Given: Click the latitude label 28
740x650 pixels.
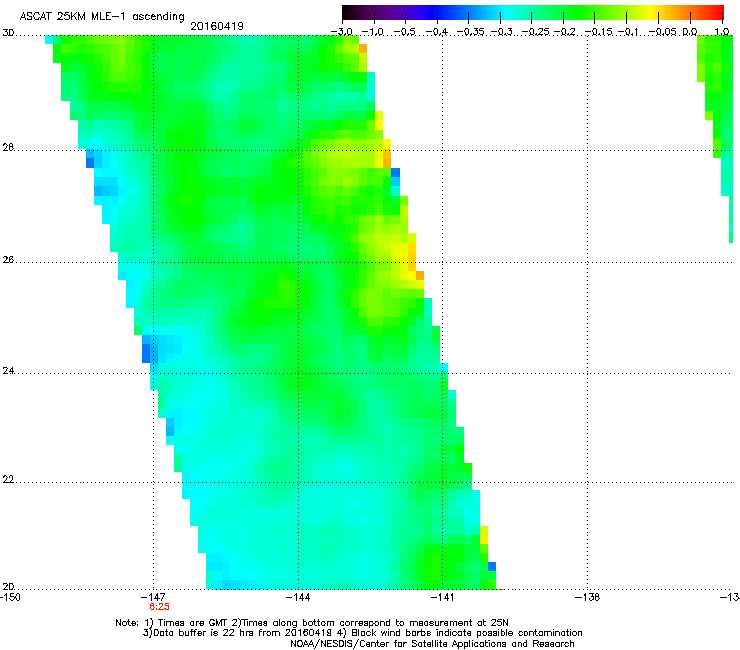Looking at the screenshot, I should click(x=8, y=147).
